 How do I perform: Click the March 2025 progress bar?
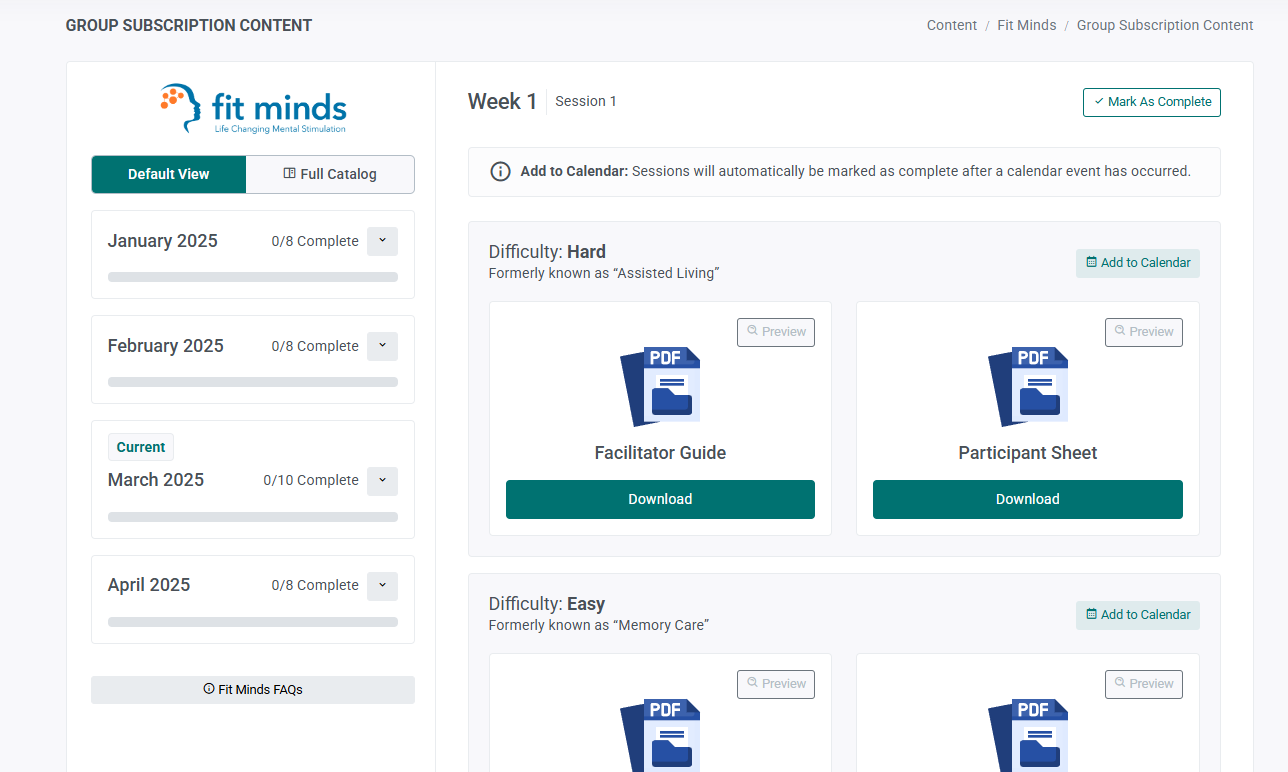click(x=253, y=517)
